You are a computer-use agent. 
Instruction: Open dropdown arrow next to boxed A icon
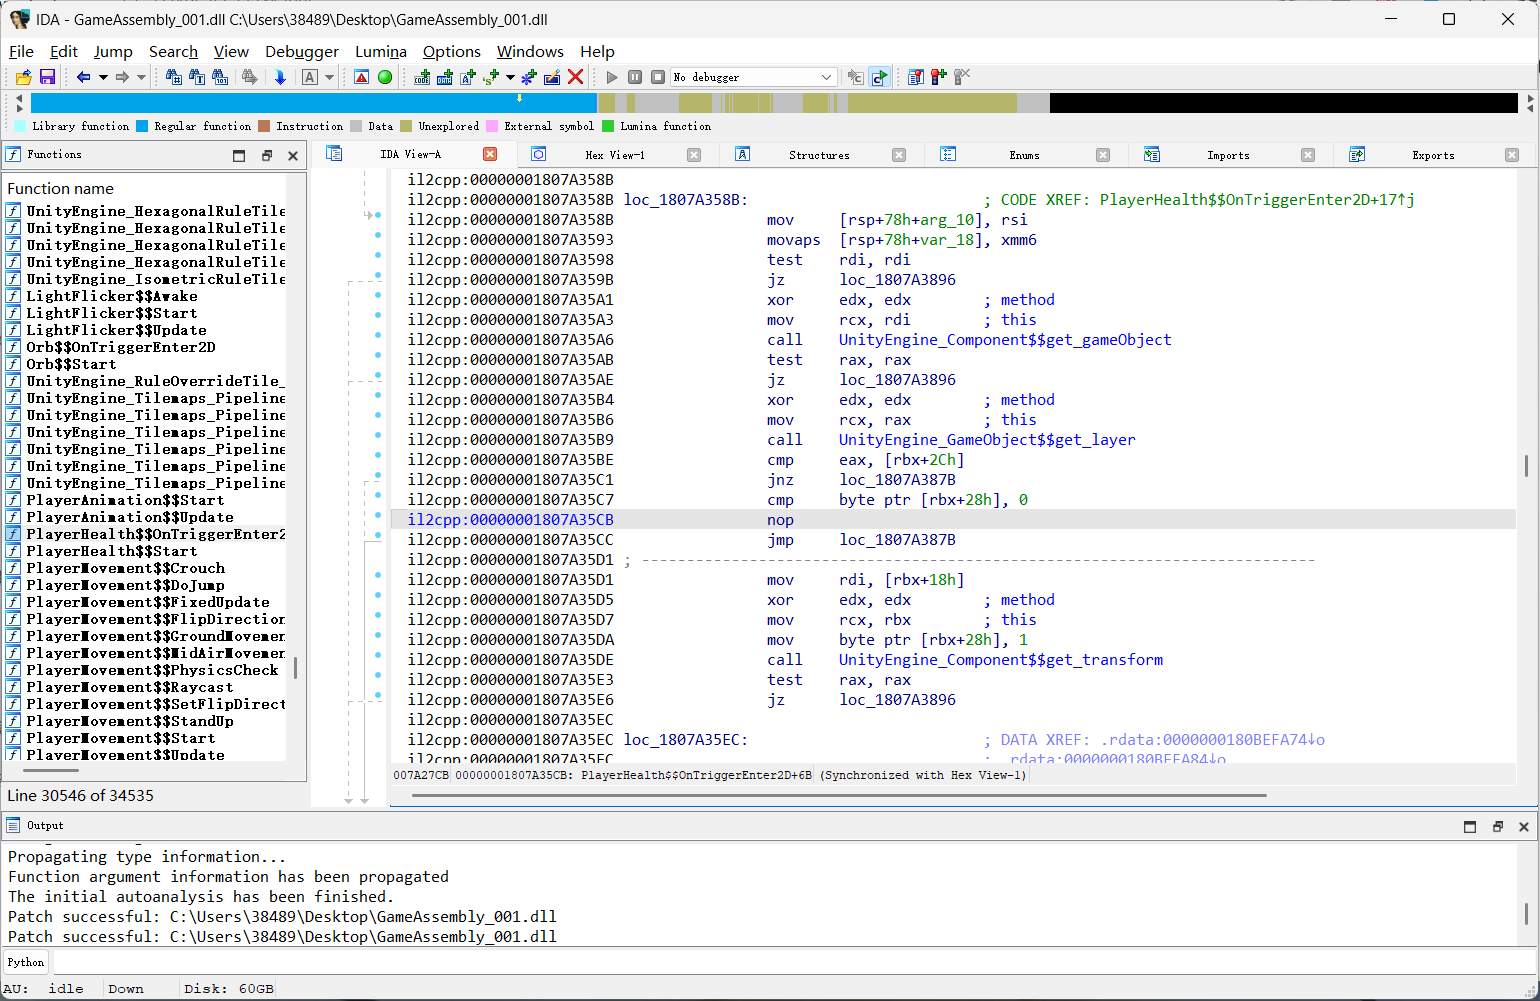tap(329, 77)
